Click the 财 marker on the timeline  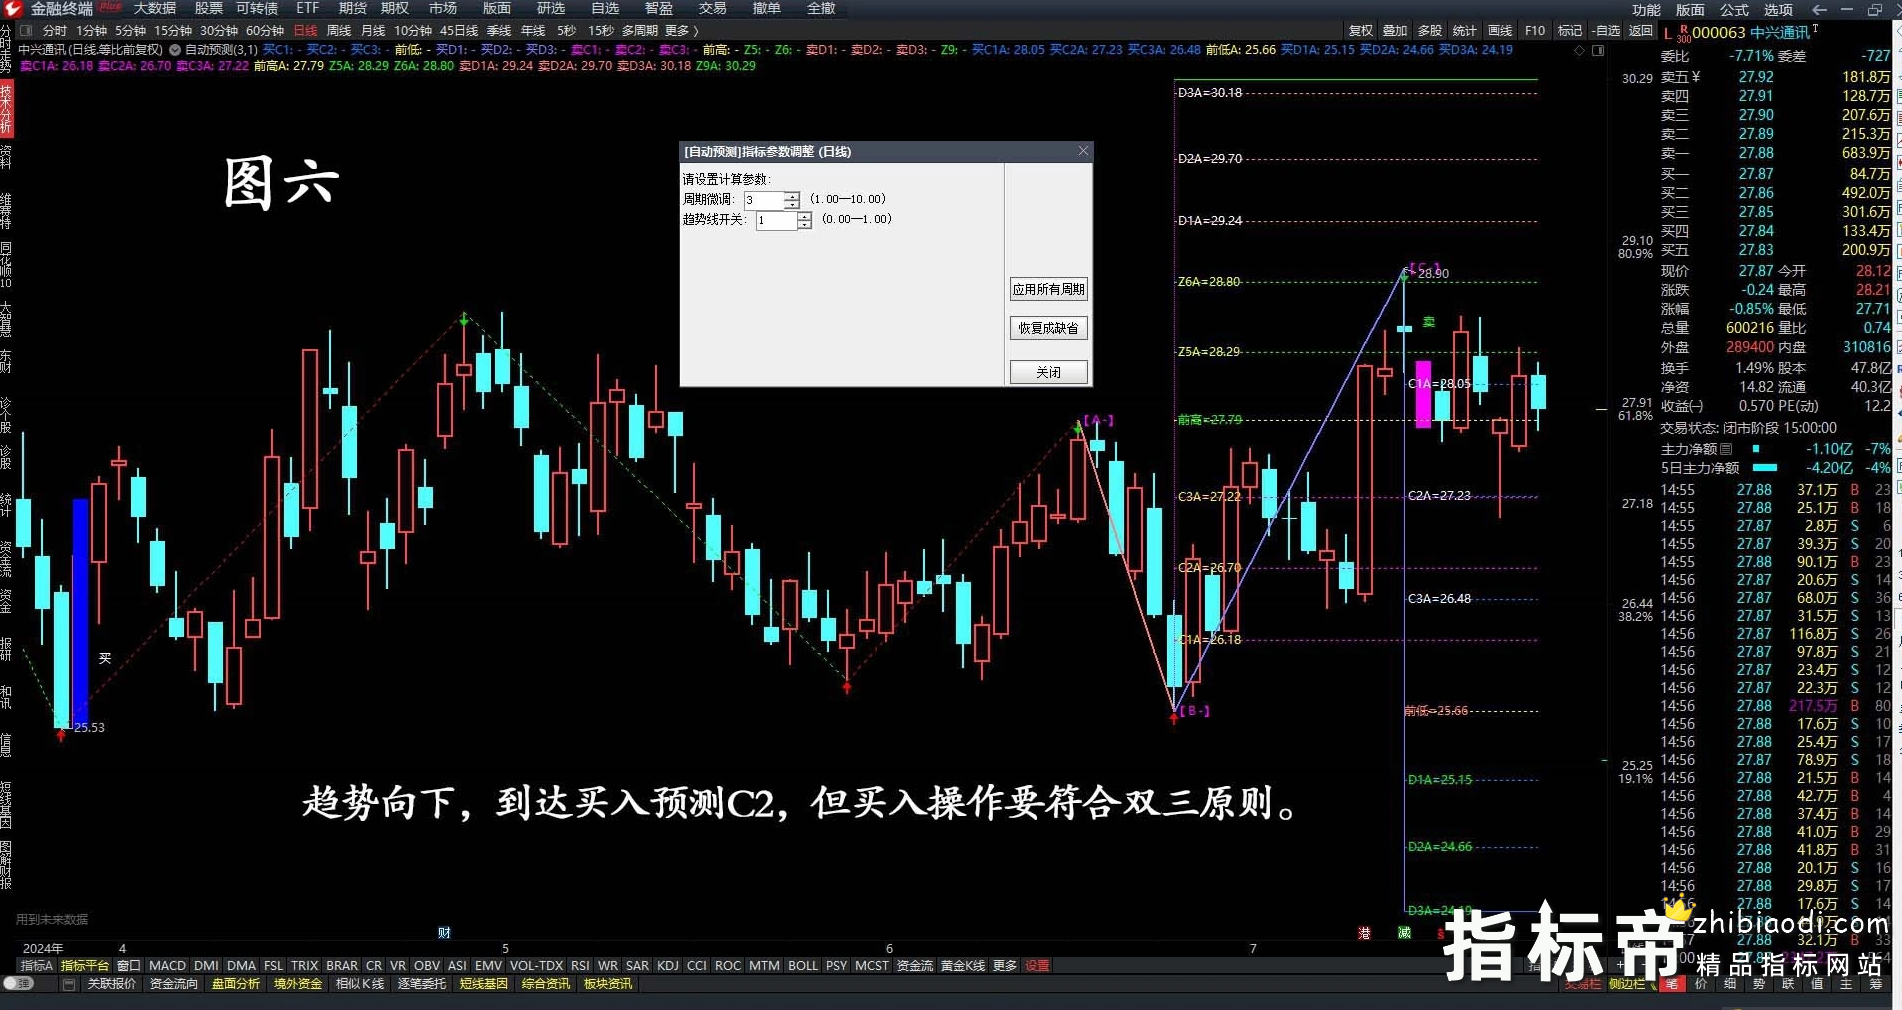click(444, 933)
